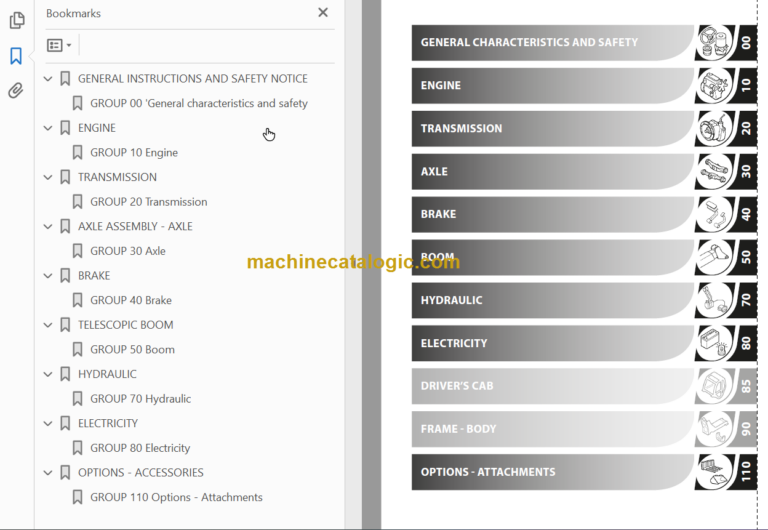Select the BRAKE bookmark label
The width and height of the screenshot is (768, 530).
click(x=94, y=276)
